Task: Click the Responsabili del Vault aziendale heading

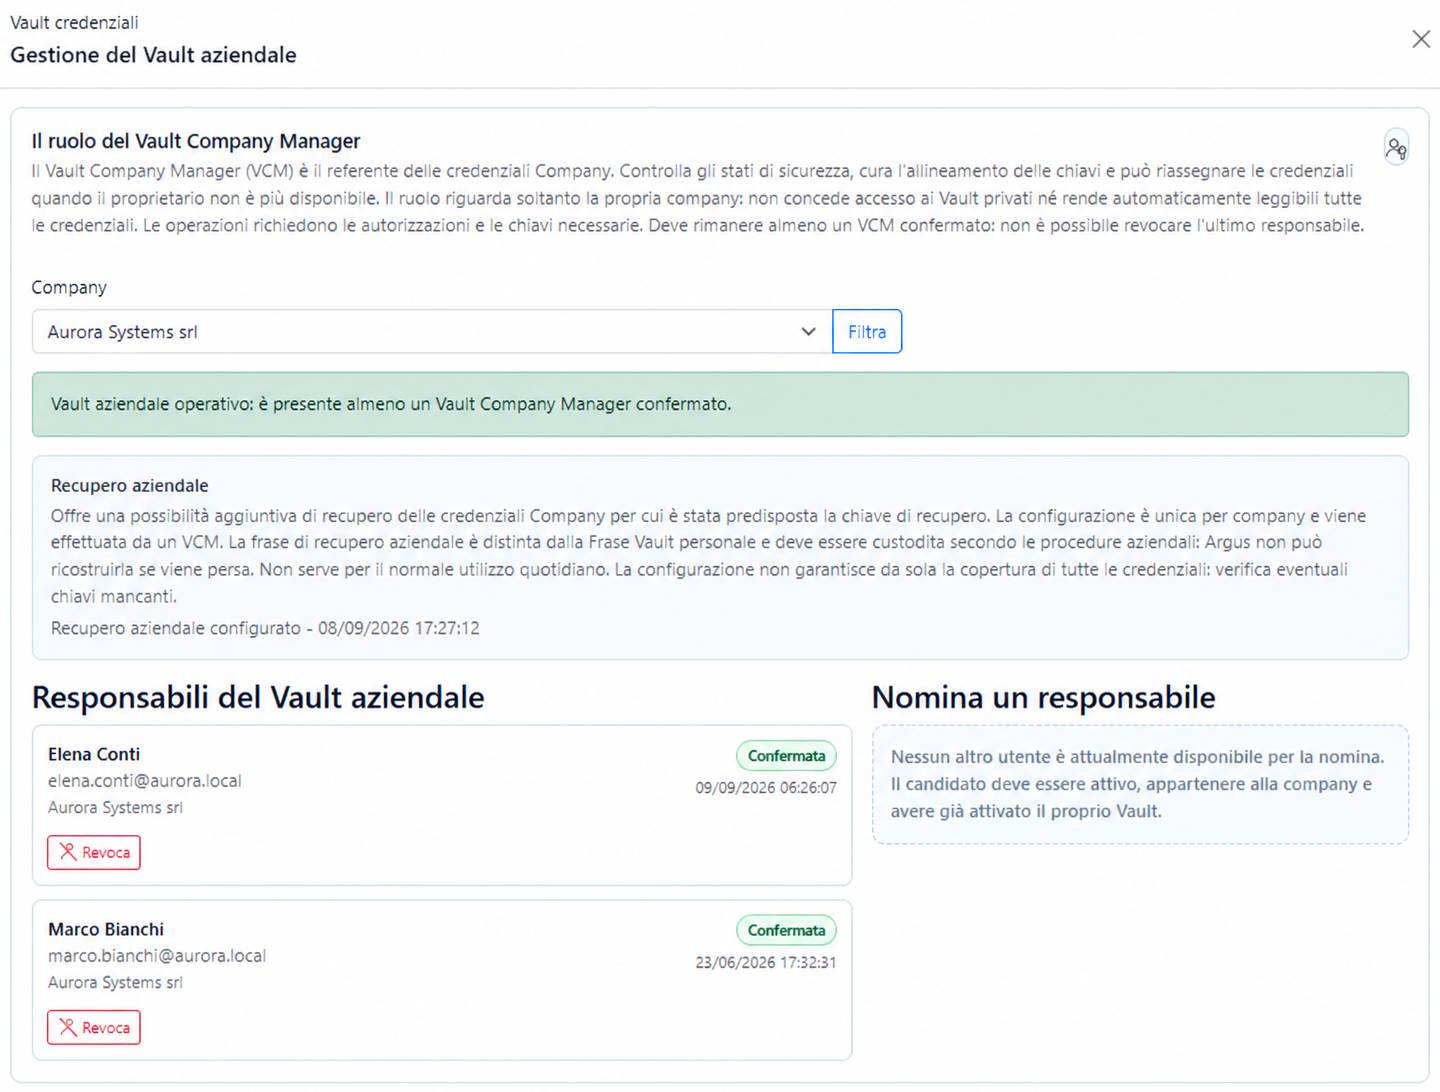Action: pos(258,697)
